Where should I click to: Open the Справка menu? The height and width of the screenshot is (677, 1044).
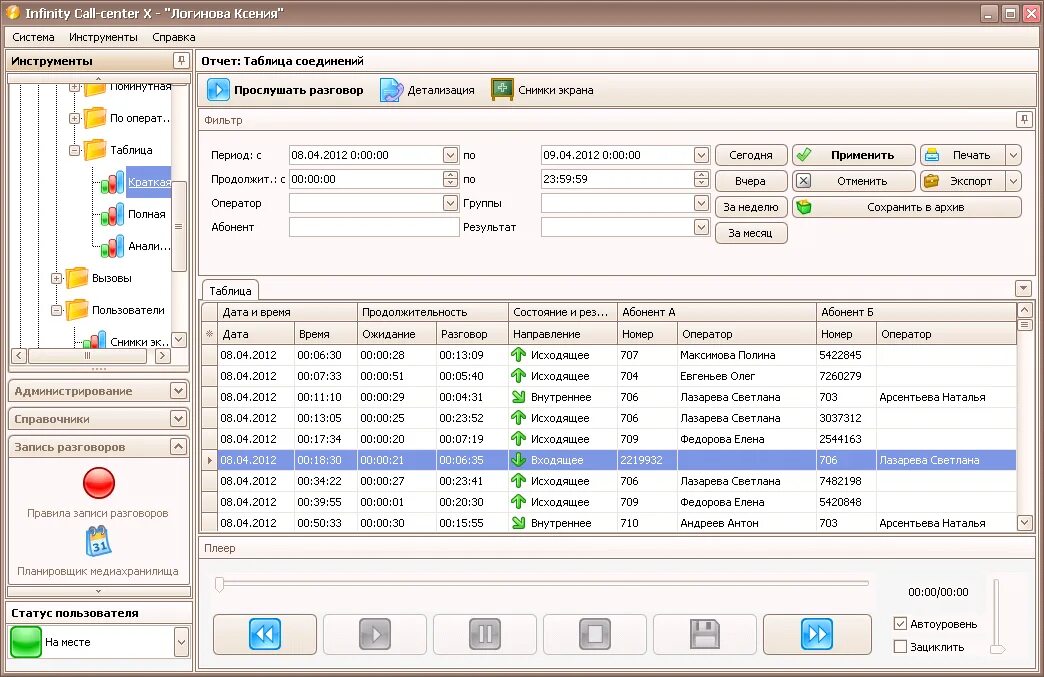174,37
